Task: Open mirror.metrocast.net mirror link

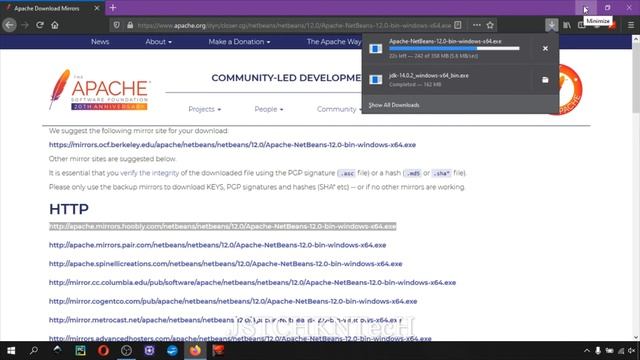Action: coord(225,320)
